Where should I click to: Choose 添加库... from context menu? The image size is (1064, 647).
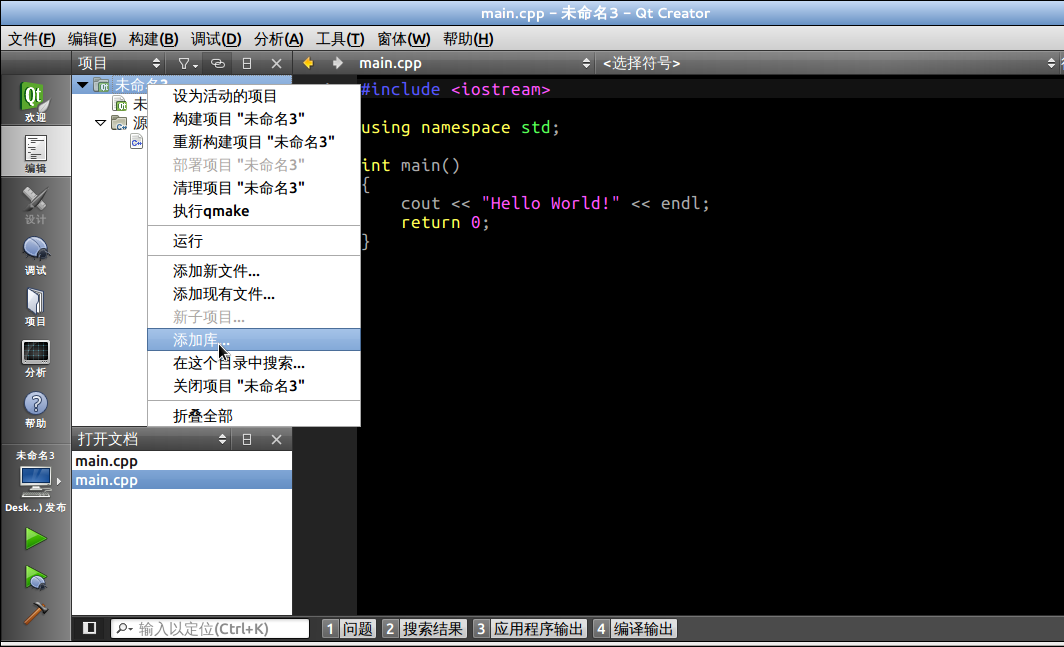(254, 340)
